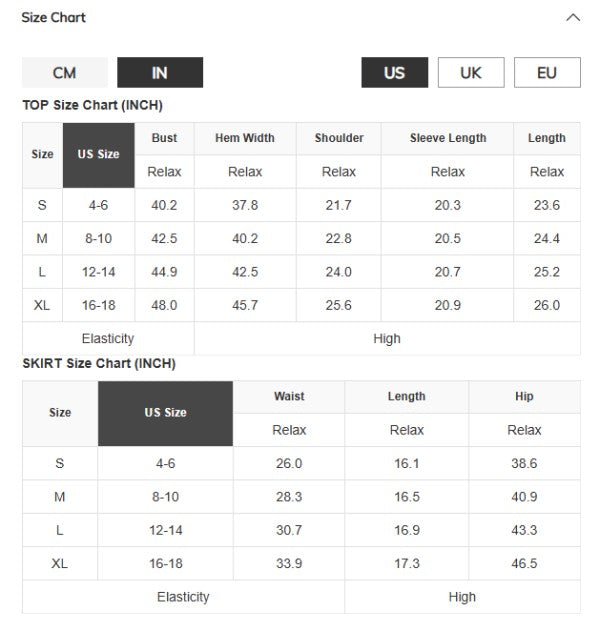The width and height of the screenshot is (600, 631).
Task: Select the Waist column header
Action: 289,396
